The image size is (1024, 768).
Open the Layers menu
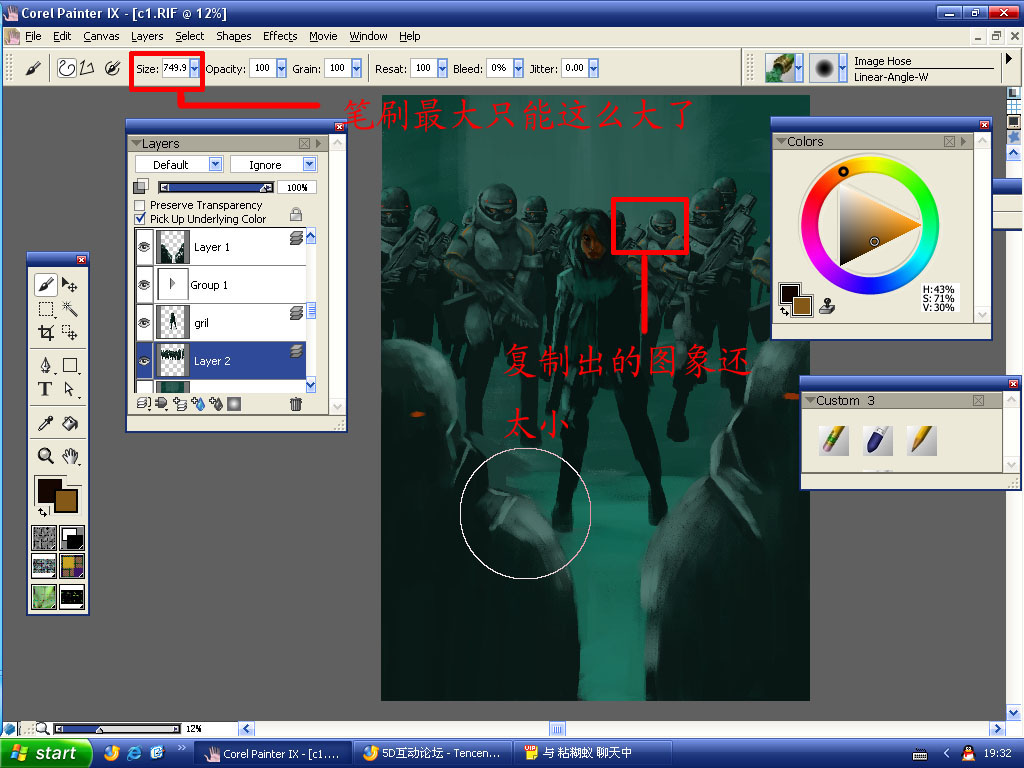pyautogui.click(x=147, y=37)
